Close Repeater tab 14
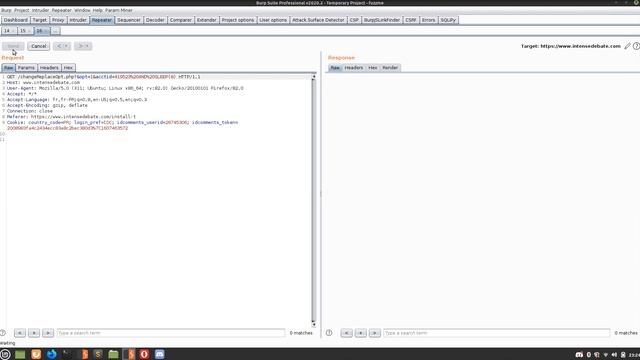 coord(13,31)
